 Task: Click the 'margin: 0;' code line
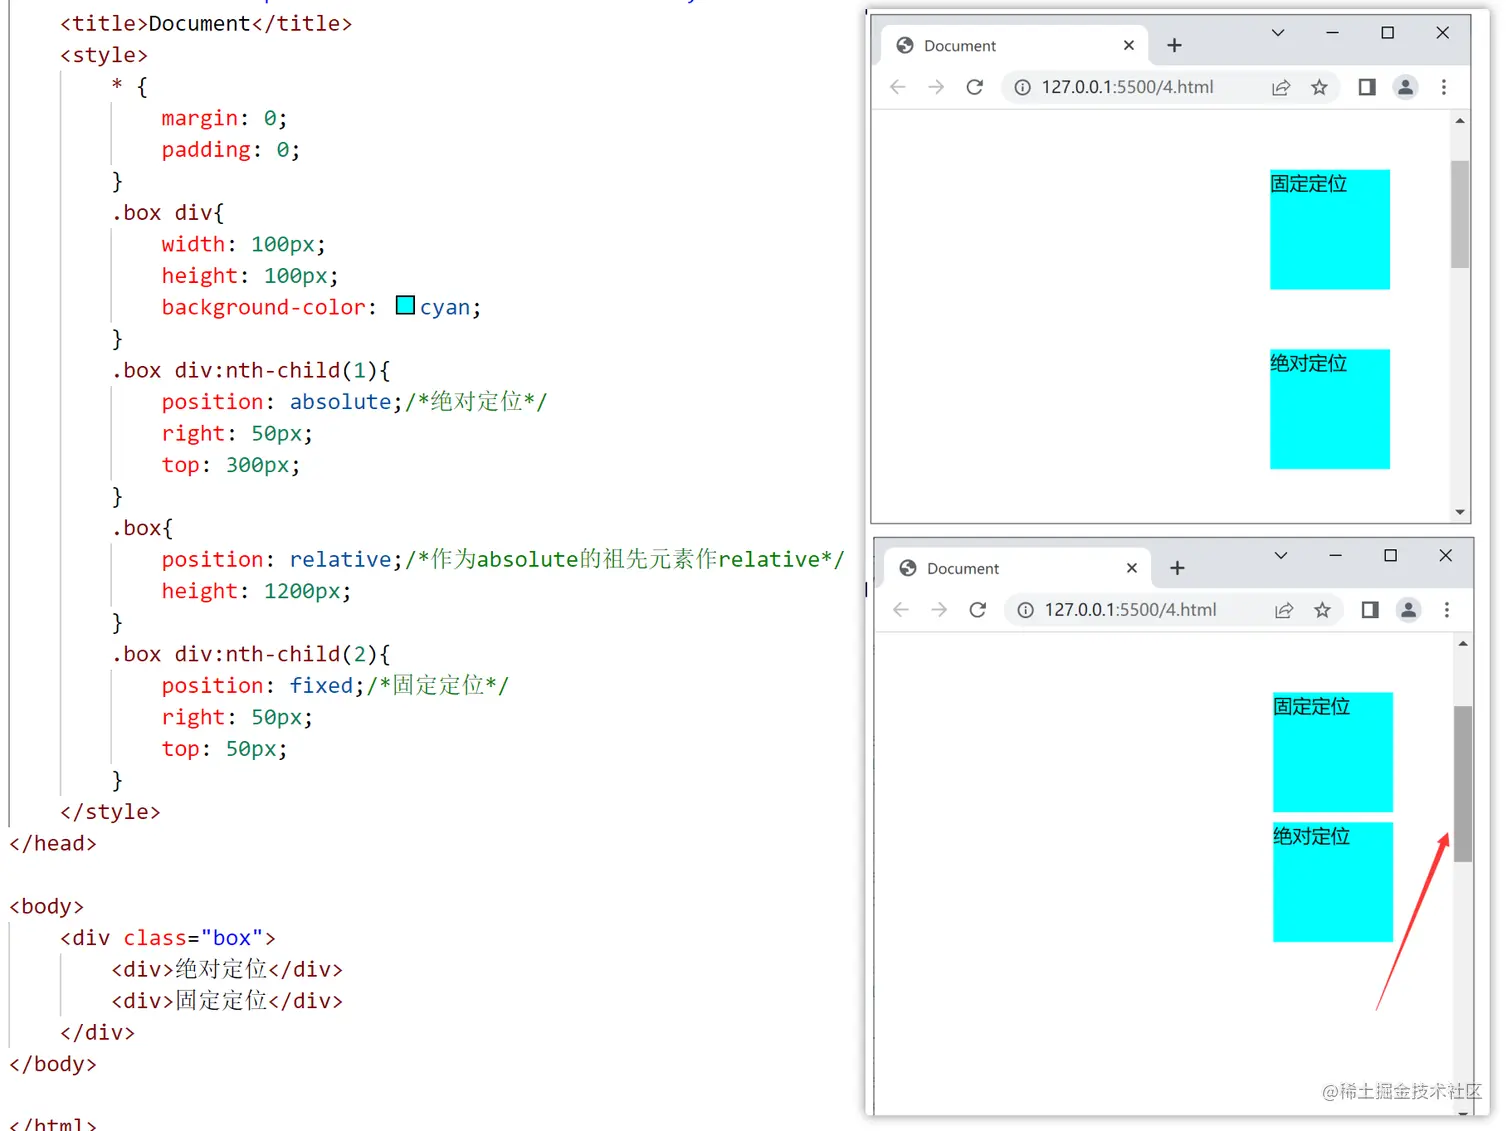point(224,118)
